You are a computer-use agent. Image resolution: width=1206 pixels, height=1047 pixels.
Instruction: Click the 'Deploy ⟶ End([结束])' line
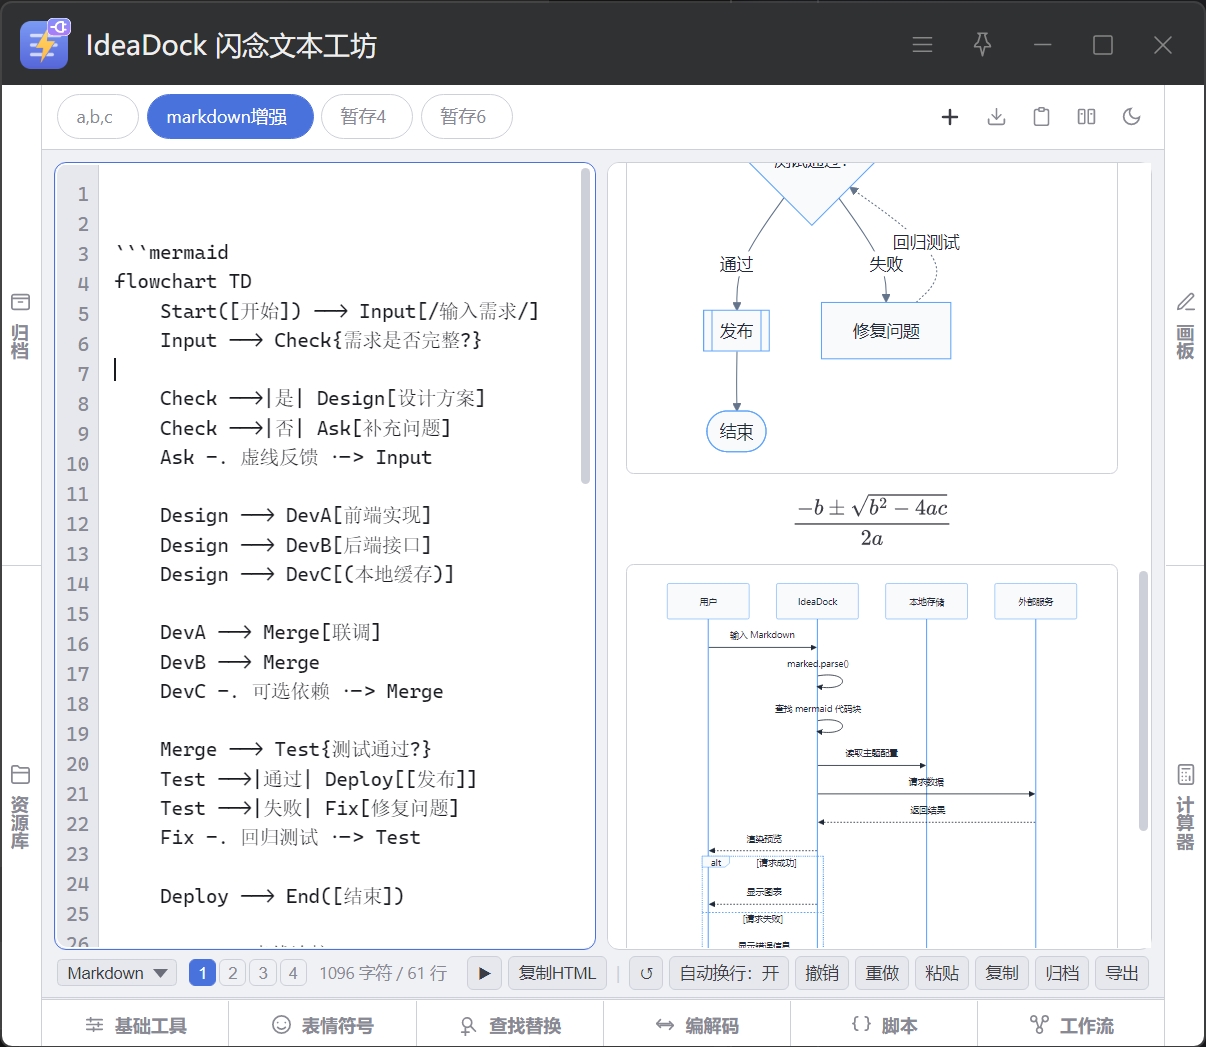tap(282, 896)
